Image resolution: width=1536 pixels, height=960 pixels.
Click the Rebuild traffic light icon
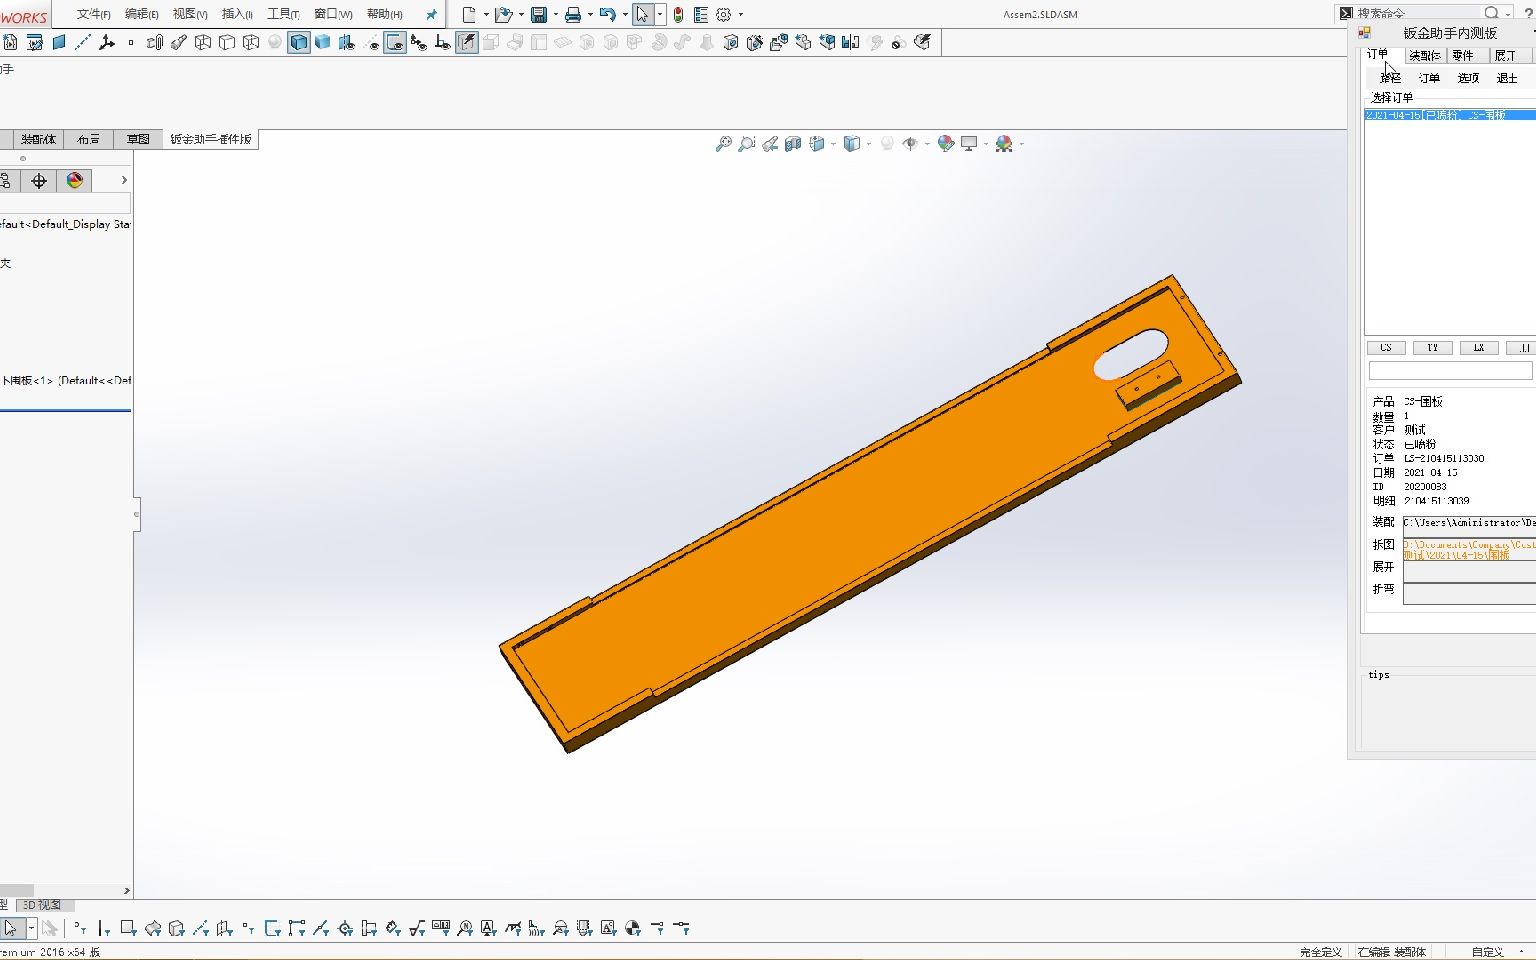click(678, 14)
